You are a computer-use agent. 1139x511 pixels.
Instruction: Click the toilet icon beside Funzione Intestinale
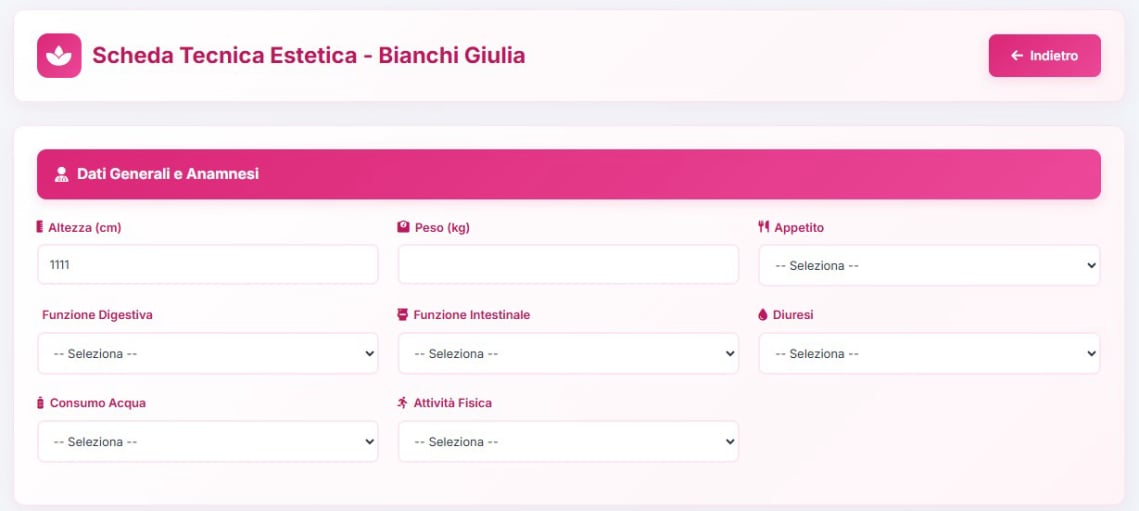[x=403, y=315]
